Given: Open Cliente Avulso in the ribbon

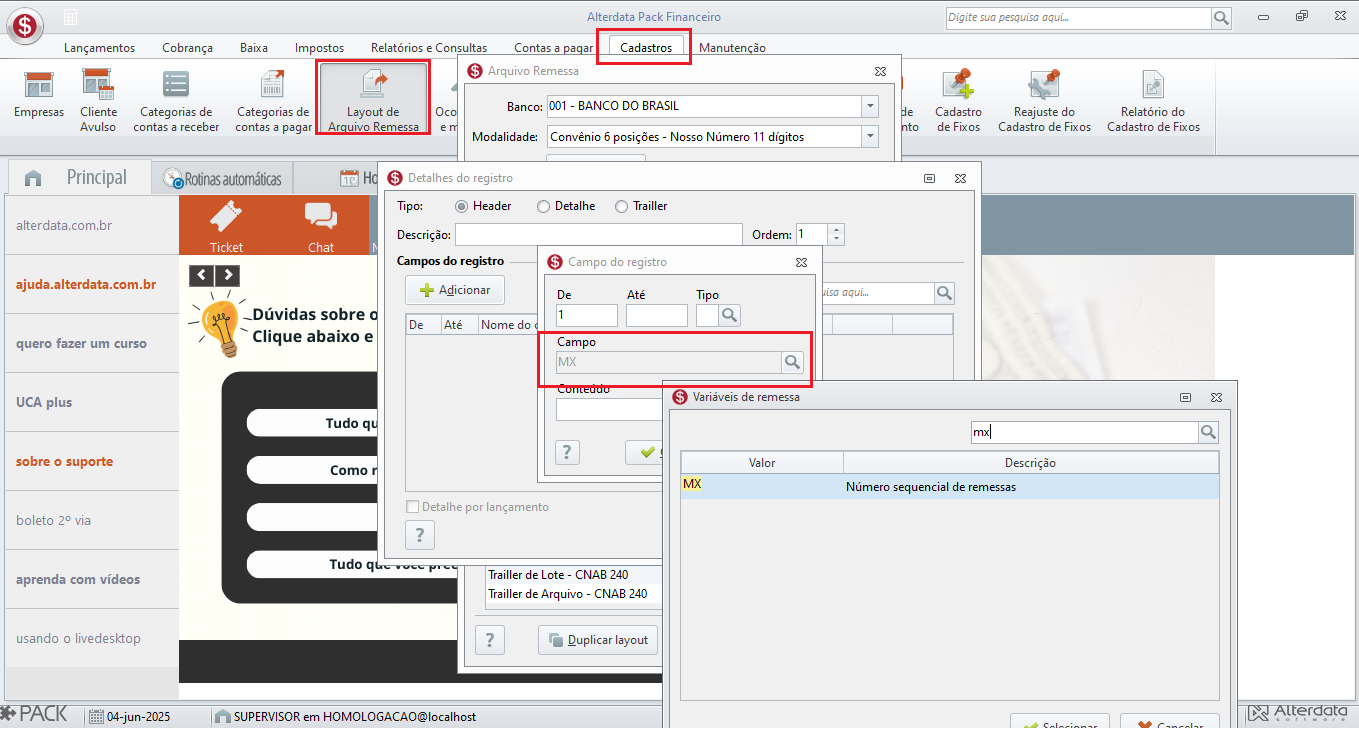Looking at the screenshot, I should [x=98, y=100].
